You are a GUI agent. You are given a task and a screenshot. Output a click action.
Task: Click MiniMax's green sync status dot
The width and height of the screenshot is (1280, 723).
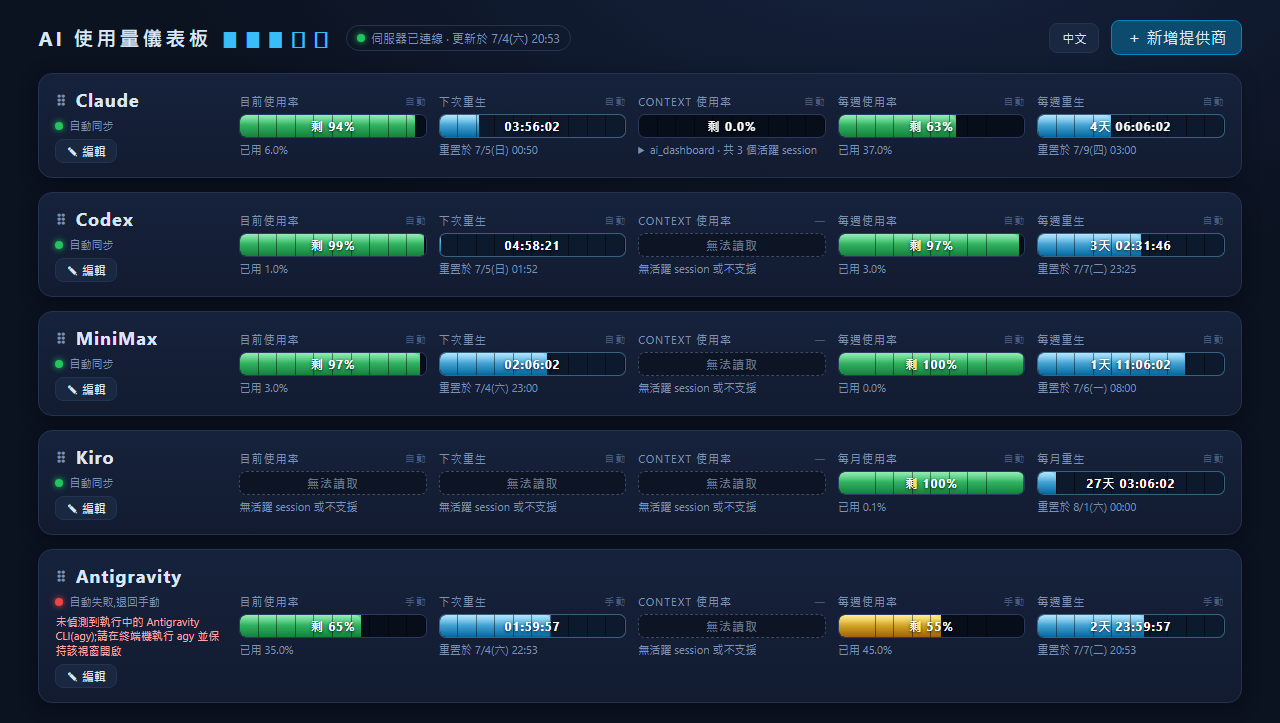coord(59,364)
